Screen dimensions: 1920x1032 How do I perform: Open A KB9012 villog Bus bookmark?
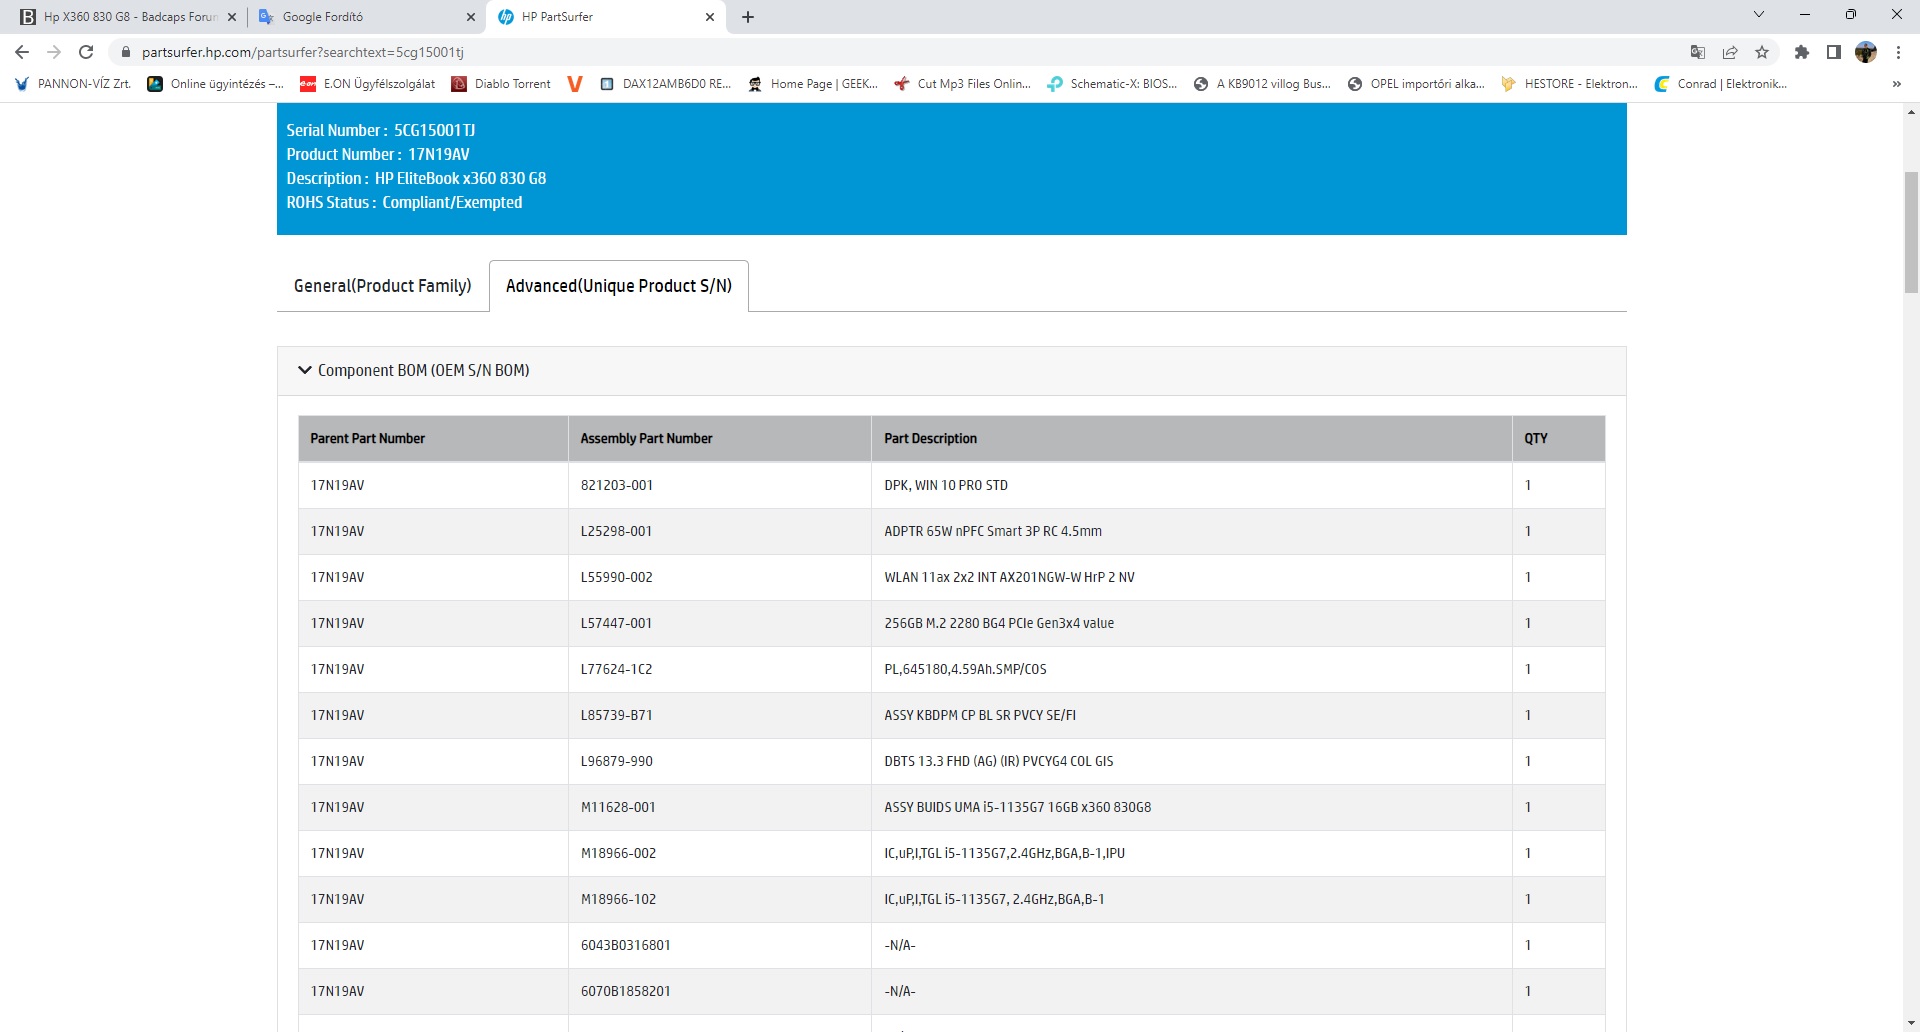1262,84
